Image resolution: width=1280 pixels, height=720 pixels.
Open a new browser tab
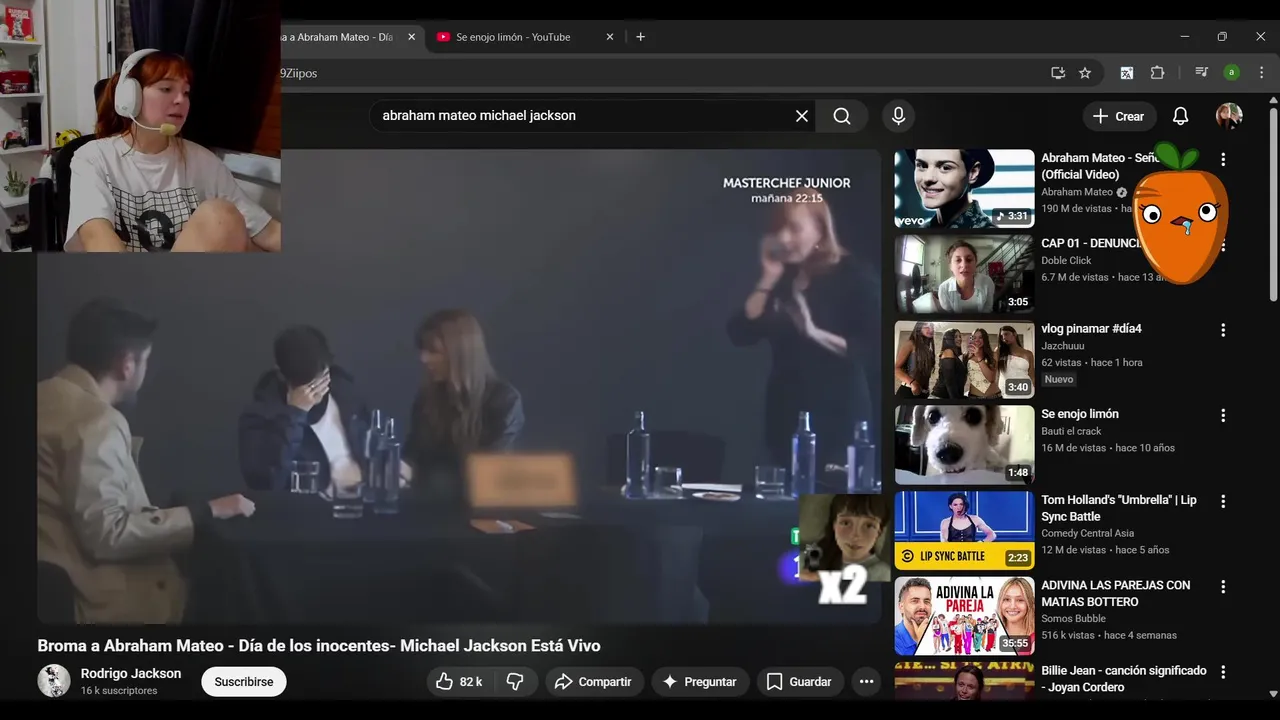click(641, 37)
